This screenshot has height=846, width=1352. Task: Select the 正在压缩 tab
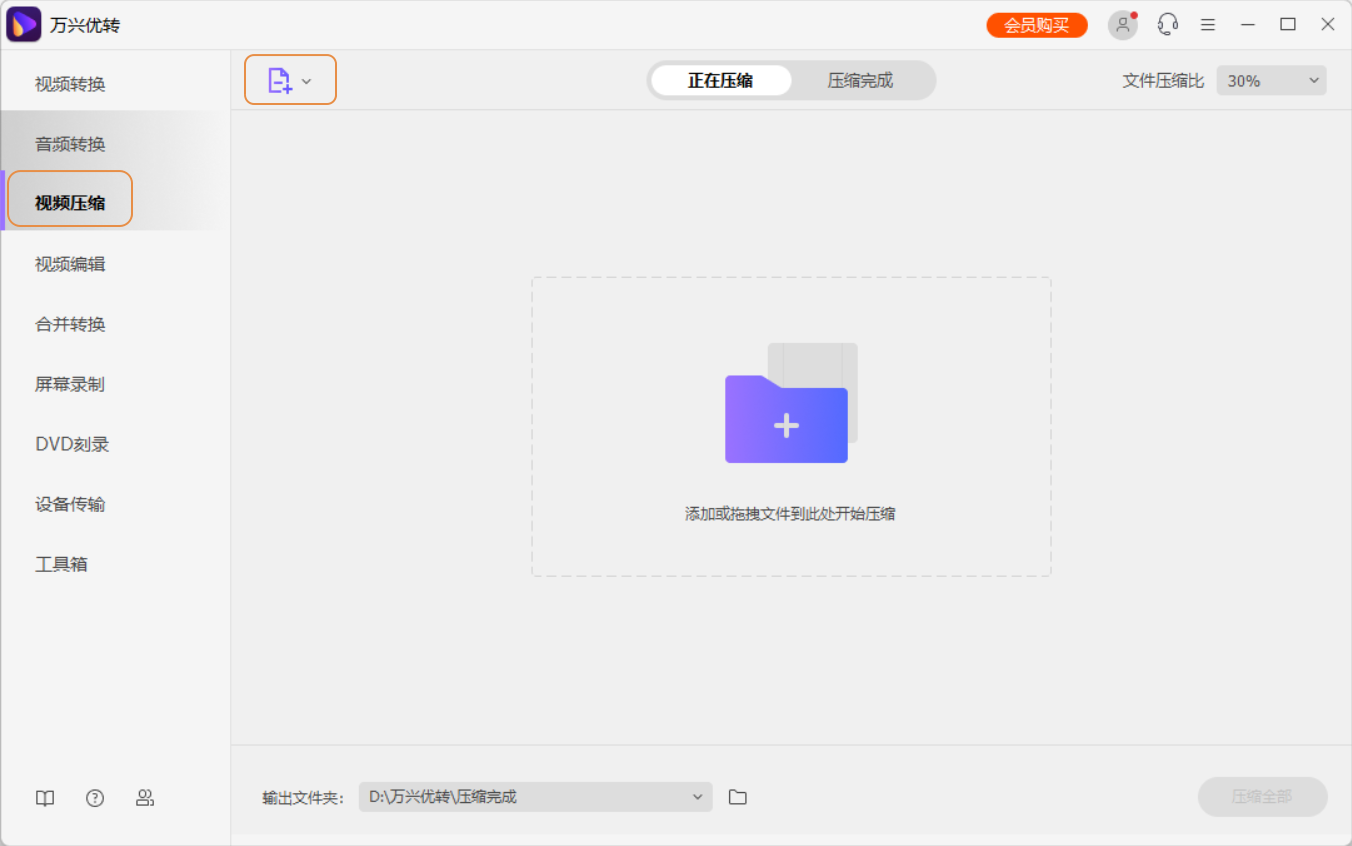(x=721, y=80)
